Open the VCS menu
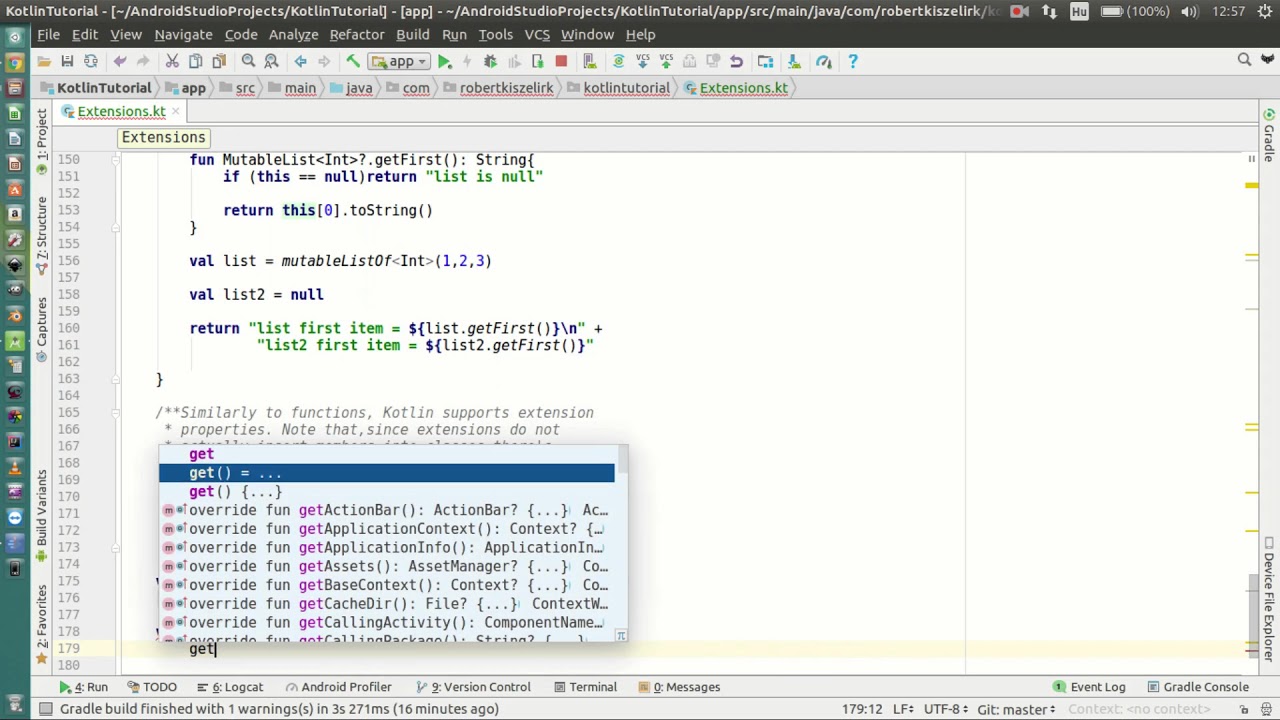The width and height of the screenshot is (1280, 720). click(x=537, y=34)
